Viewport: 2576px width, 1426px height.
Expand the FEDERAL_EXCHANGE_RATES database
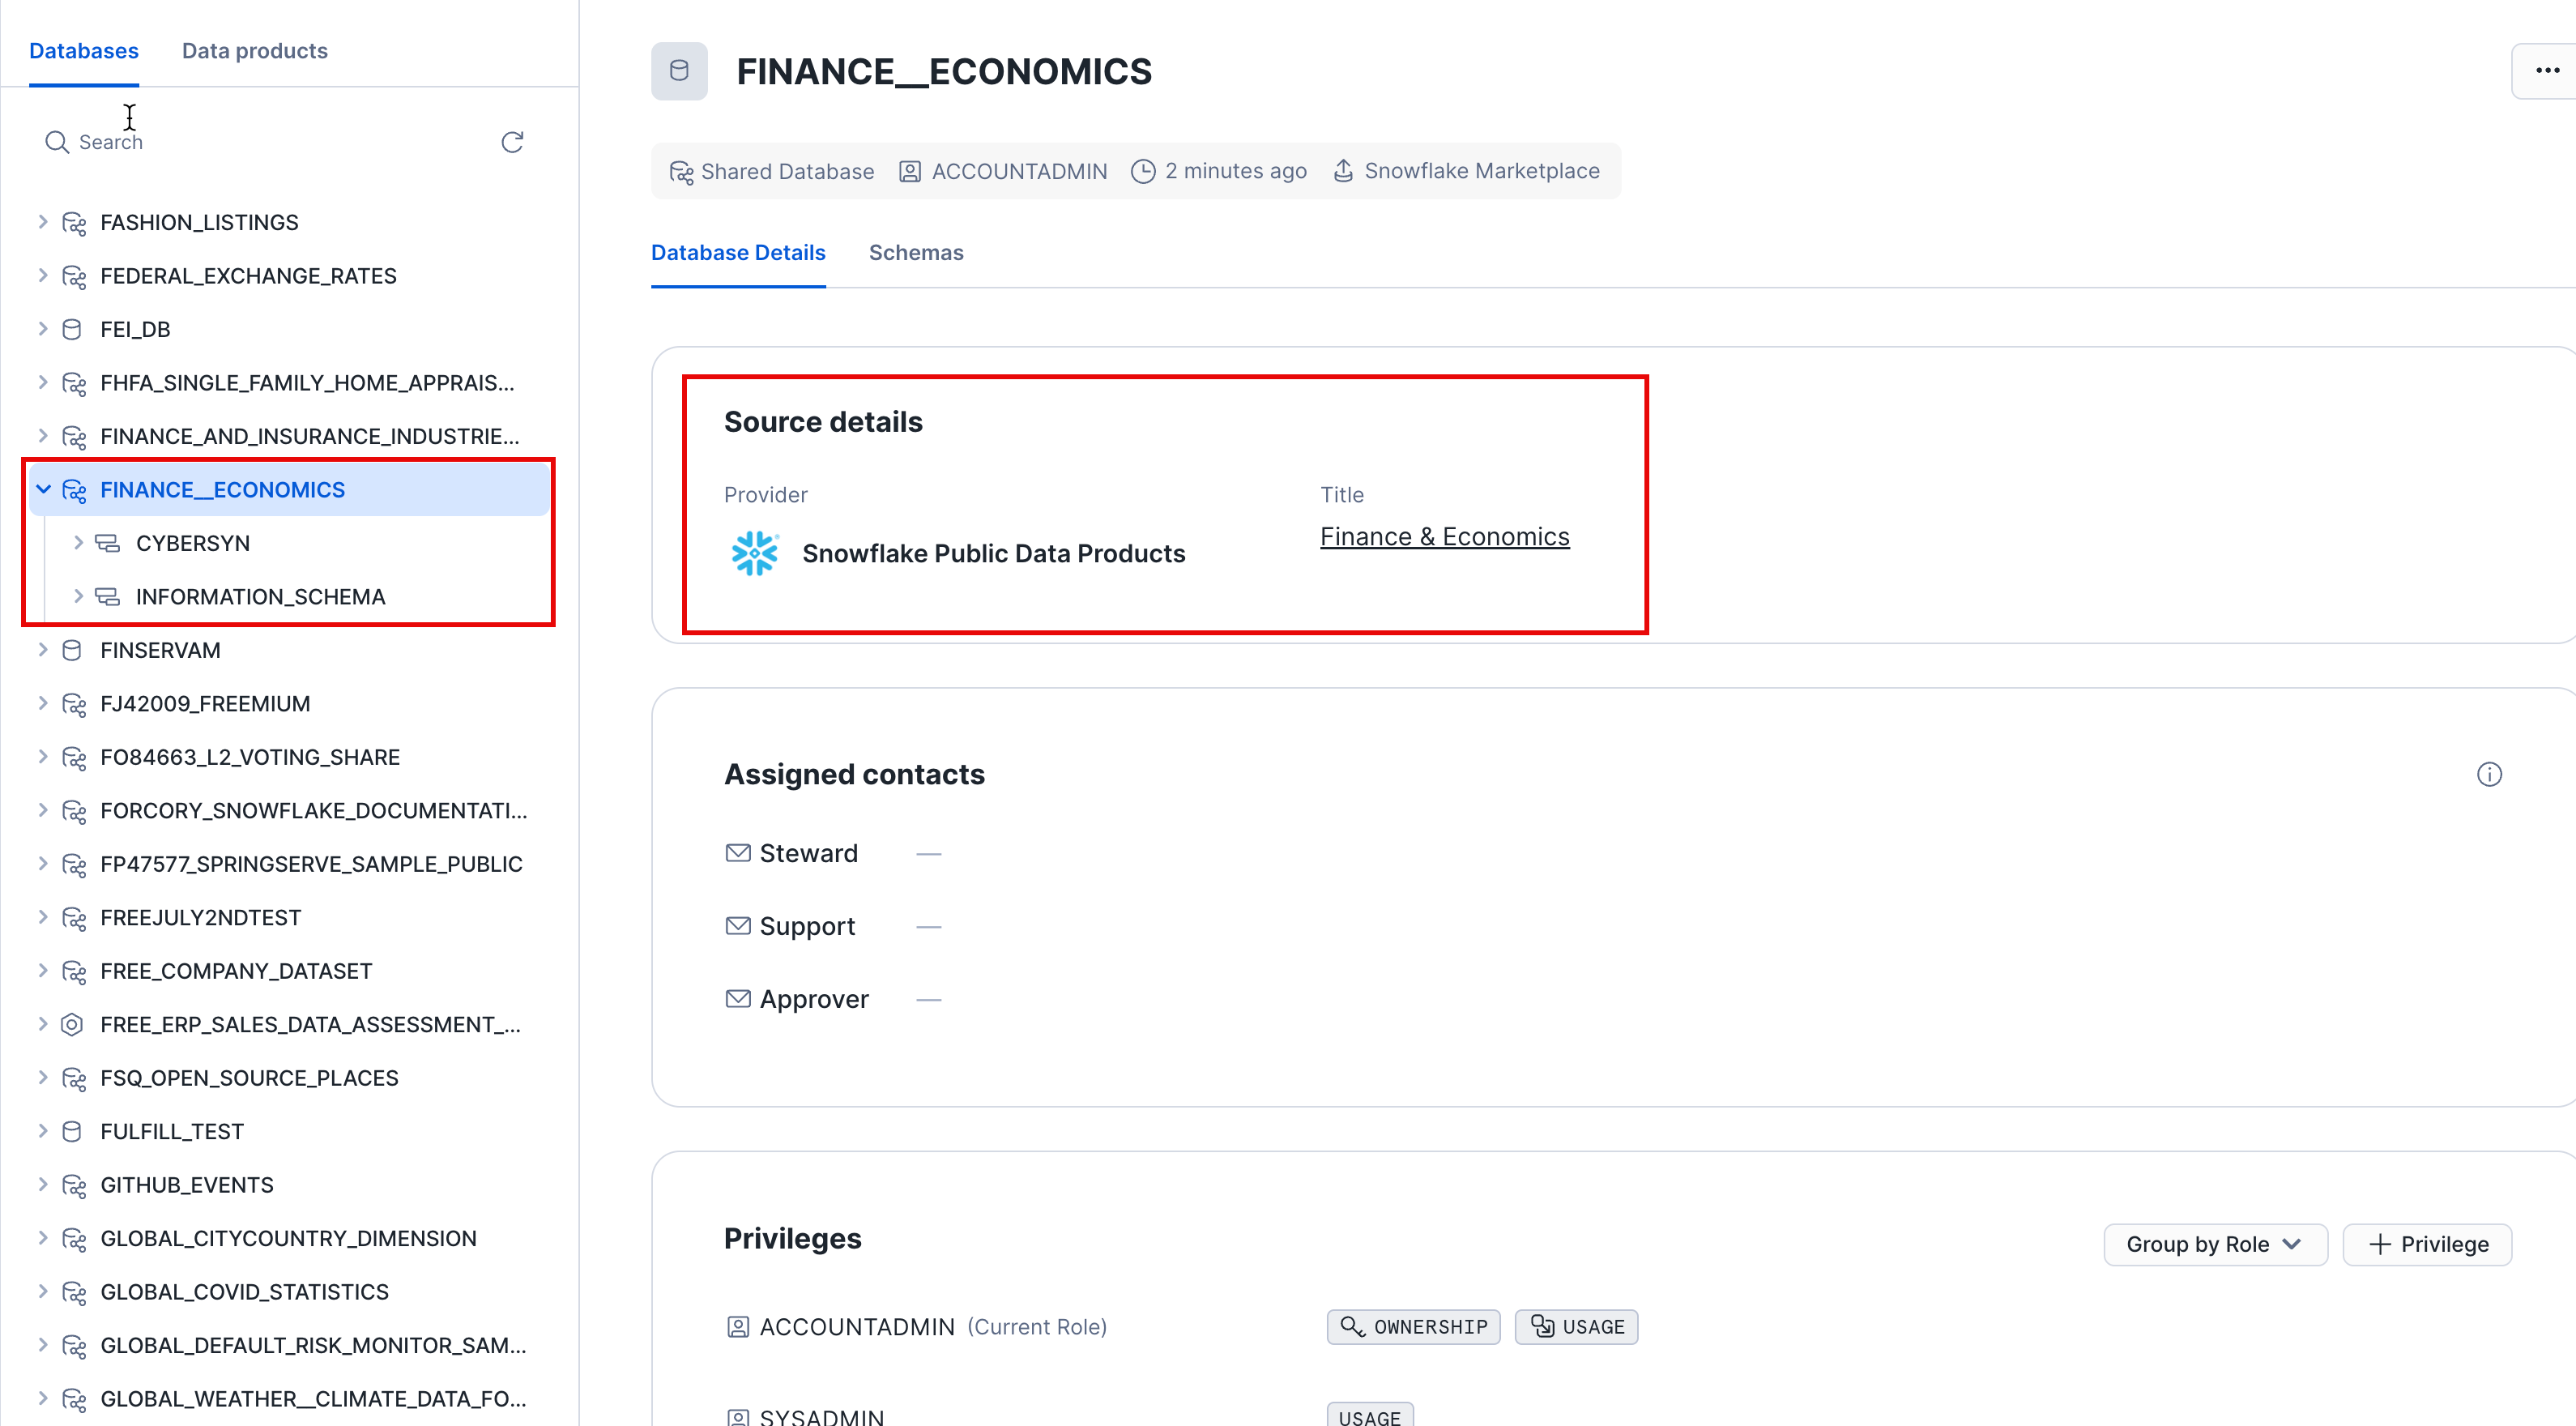[43, 275]
